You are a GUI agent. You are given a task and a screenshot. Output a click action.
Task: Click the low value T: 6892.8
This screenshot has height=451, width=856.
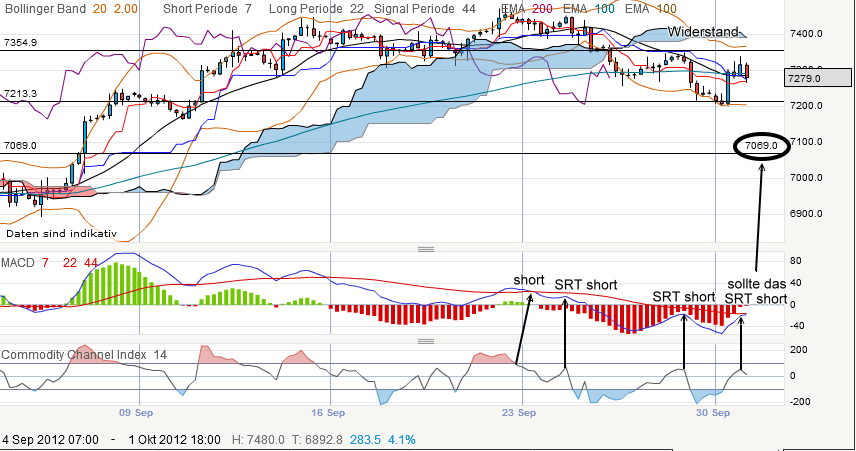317,440
